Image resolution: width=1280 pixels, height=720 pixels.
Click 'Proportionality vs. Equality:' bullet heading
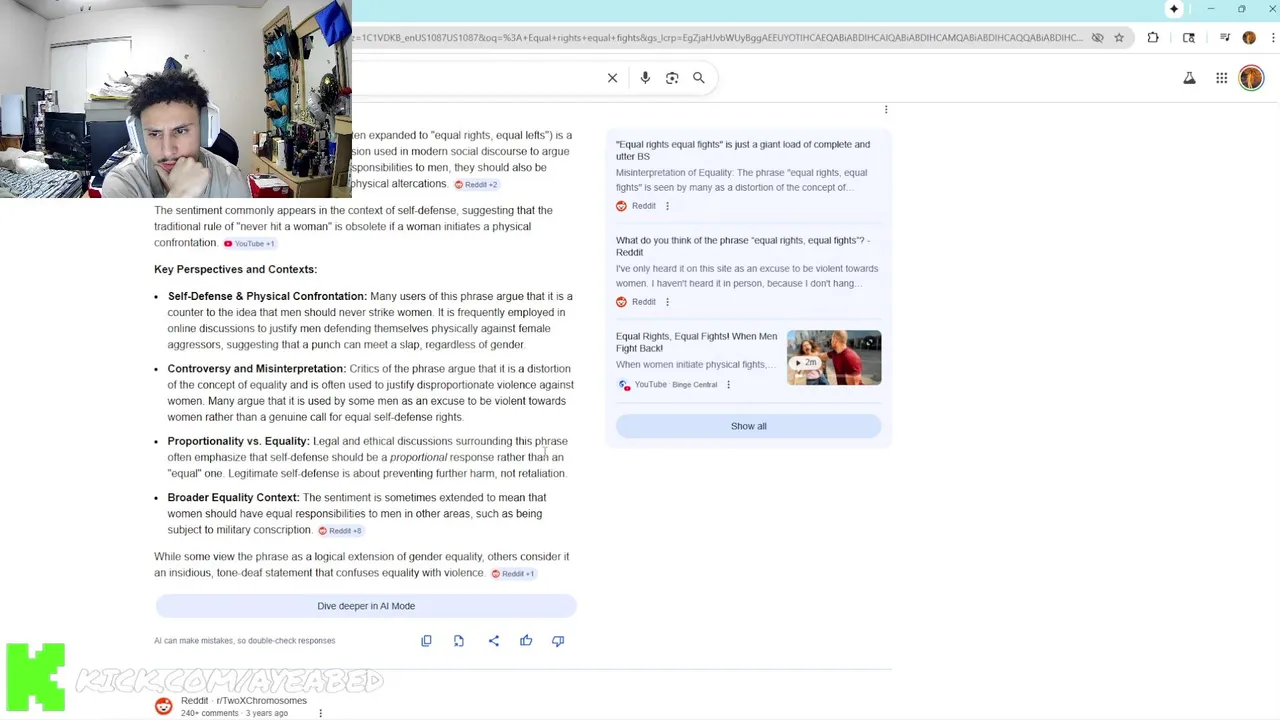click(239, 441)
